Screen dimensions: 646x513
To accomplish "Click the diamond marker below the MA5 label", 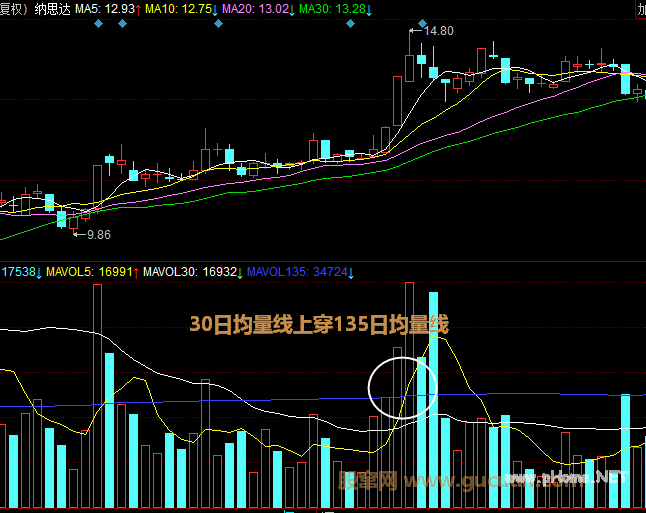I will pos(98,24).
